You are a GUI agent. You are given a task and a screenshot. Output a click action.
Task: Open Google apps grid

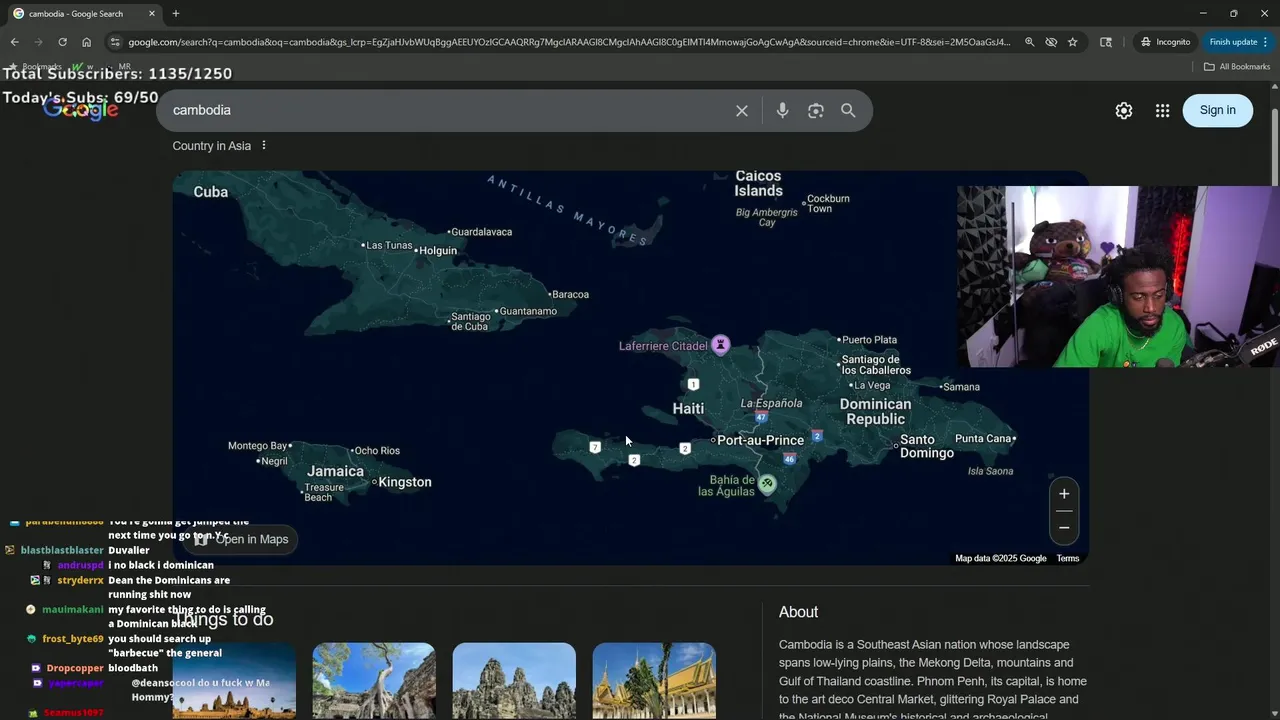pyautogui.click(x=1162, y=110)
